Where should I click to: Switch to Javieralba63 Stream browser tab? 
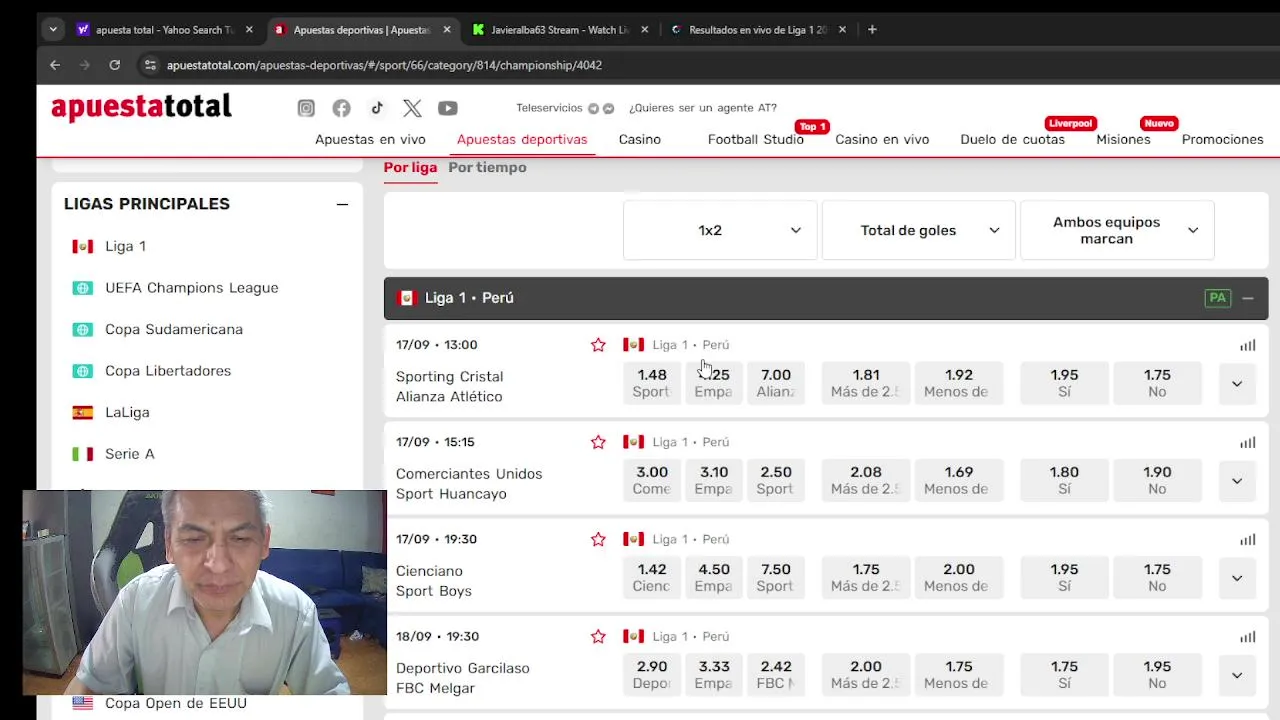click(560, 30)
